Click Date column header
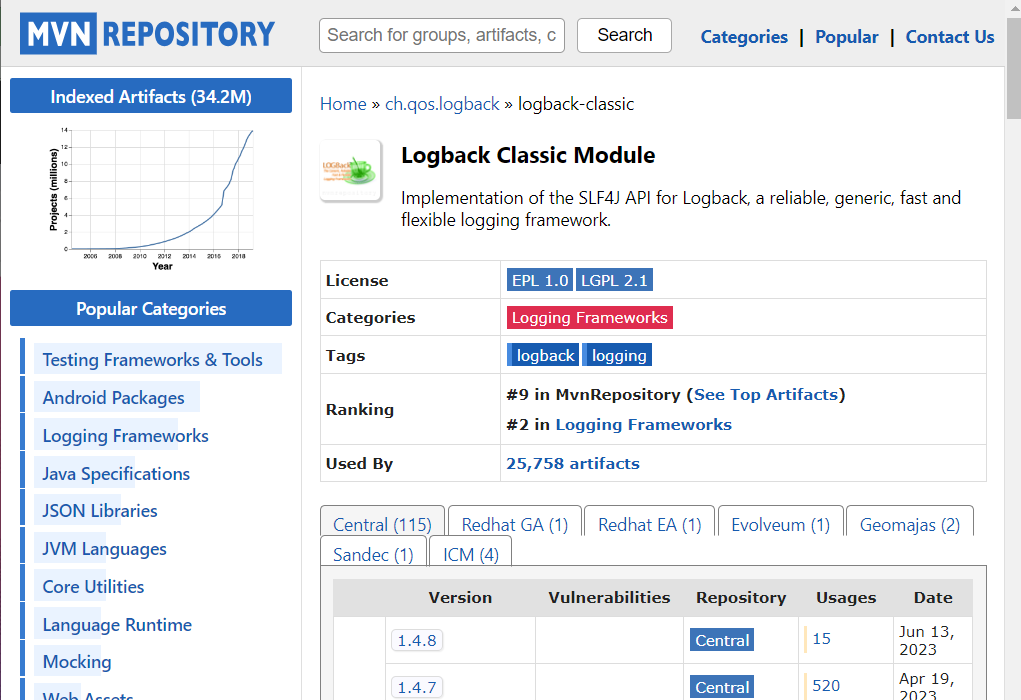Viewport: 1021px width, 700px height. pyautogui.click(x=932, y=597)
